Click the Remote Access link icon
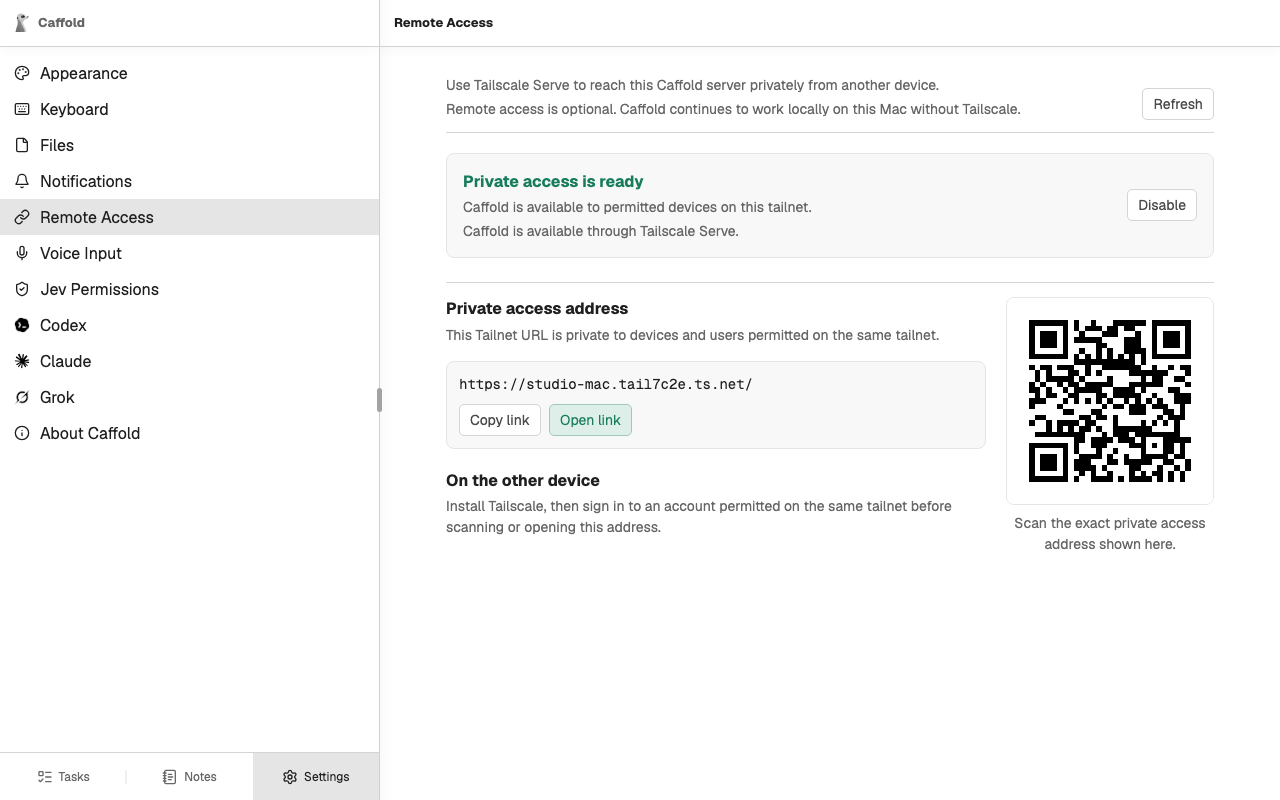 22,217
